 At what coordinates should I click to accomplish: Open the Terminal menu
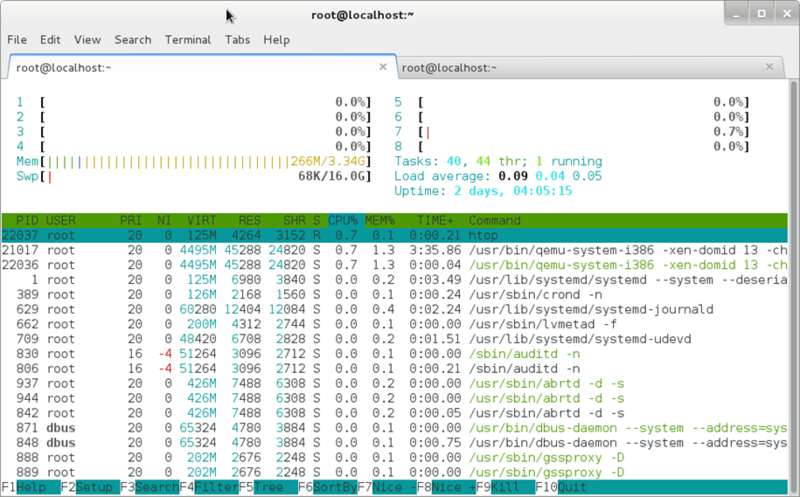coord(188,40)
